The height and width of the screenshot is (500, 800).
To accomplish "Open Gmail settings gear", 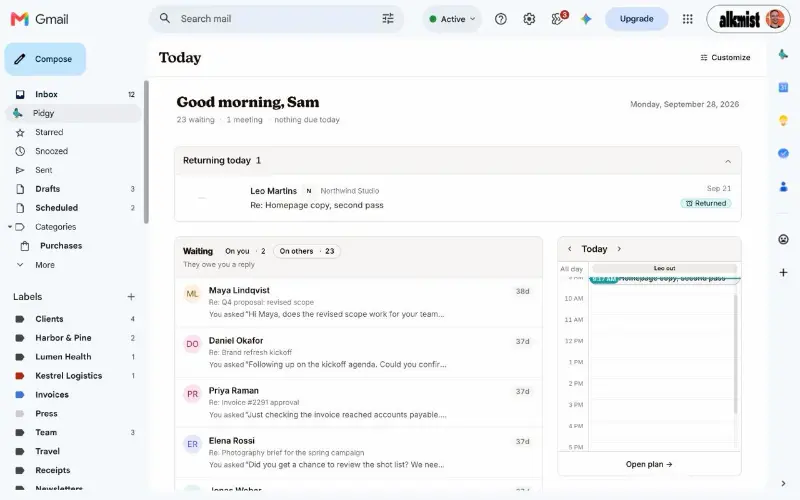I will [529, 19].
